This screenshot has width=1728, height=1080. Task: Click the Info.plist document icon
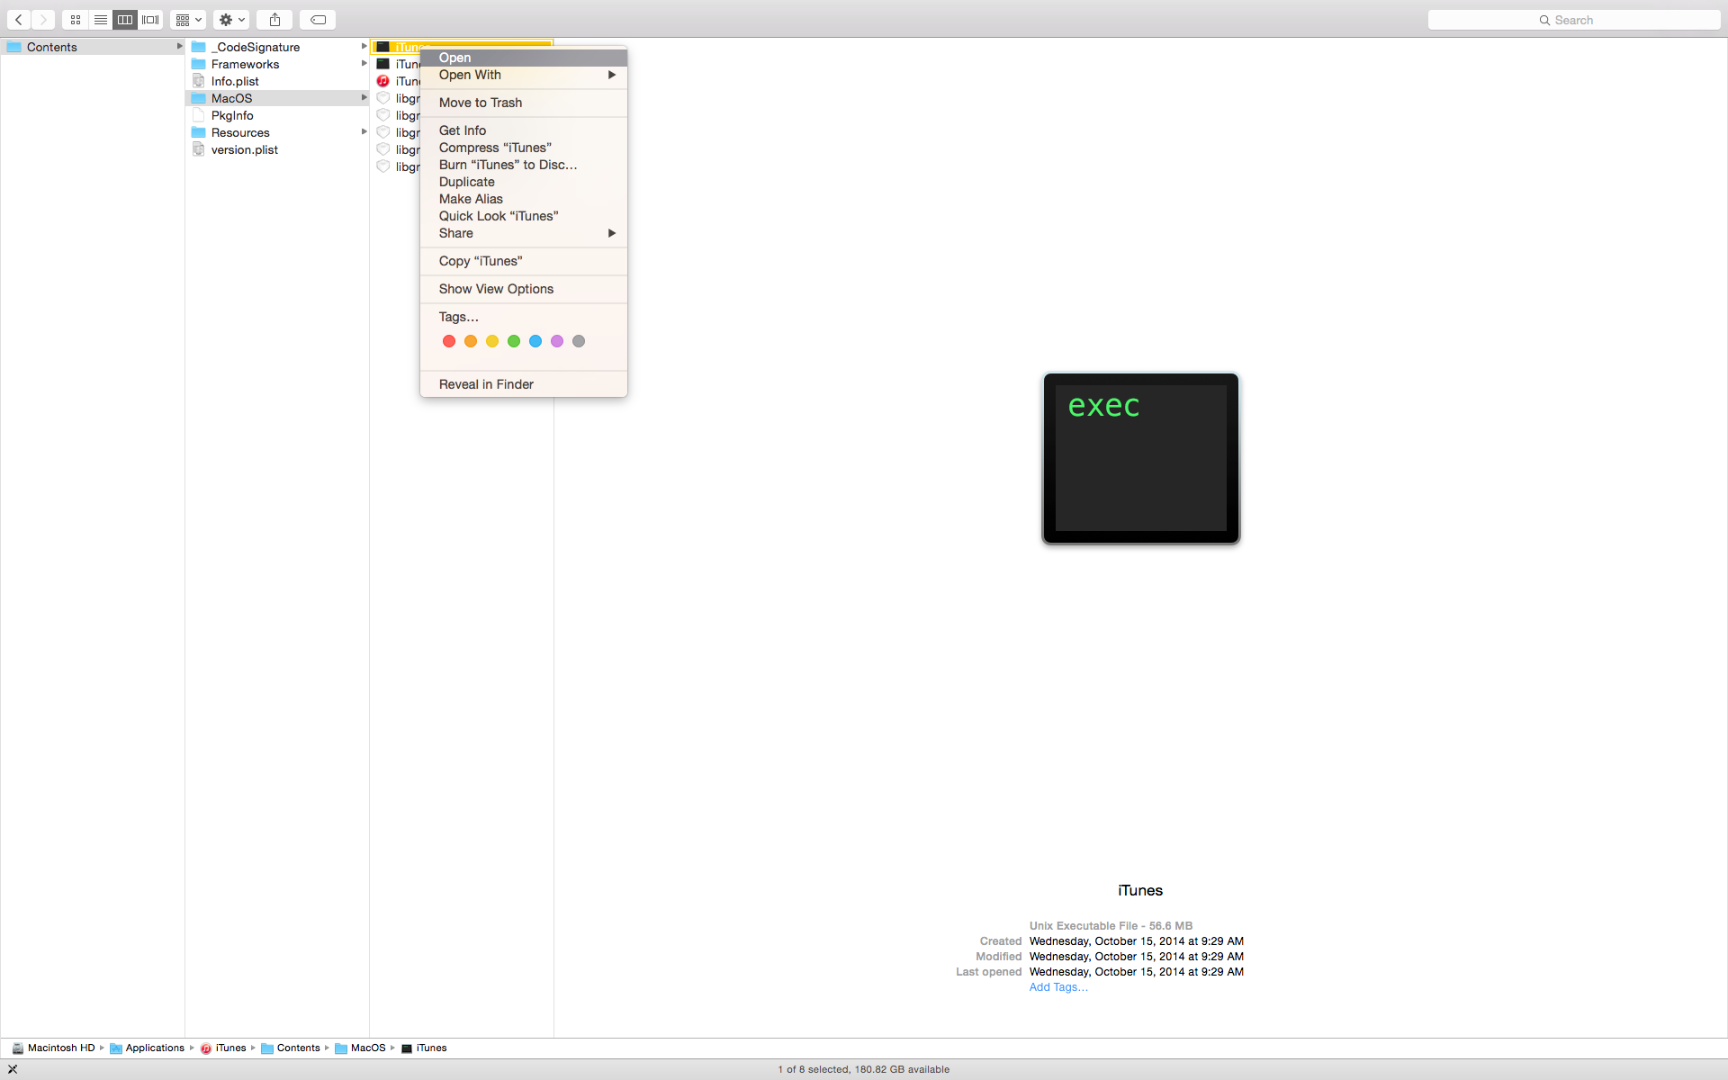tap(198, 81)
